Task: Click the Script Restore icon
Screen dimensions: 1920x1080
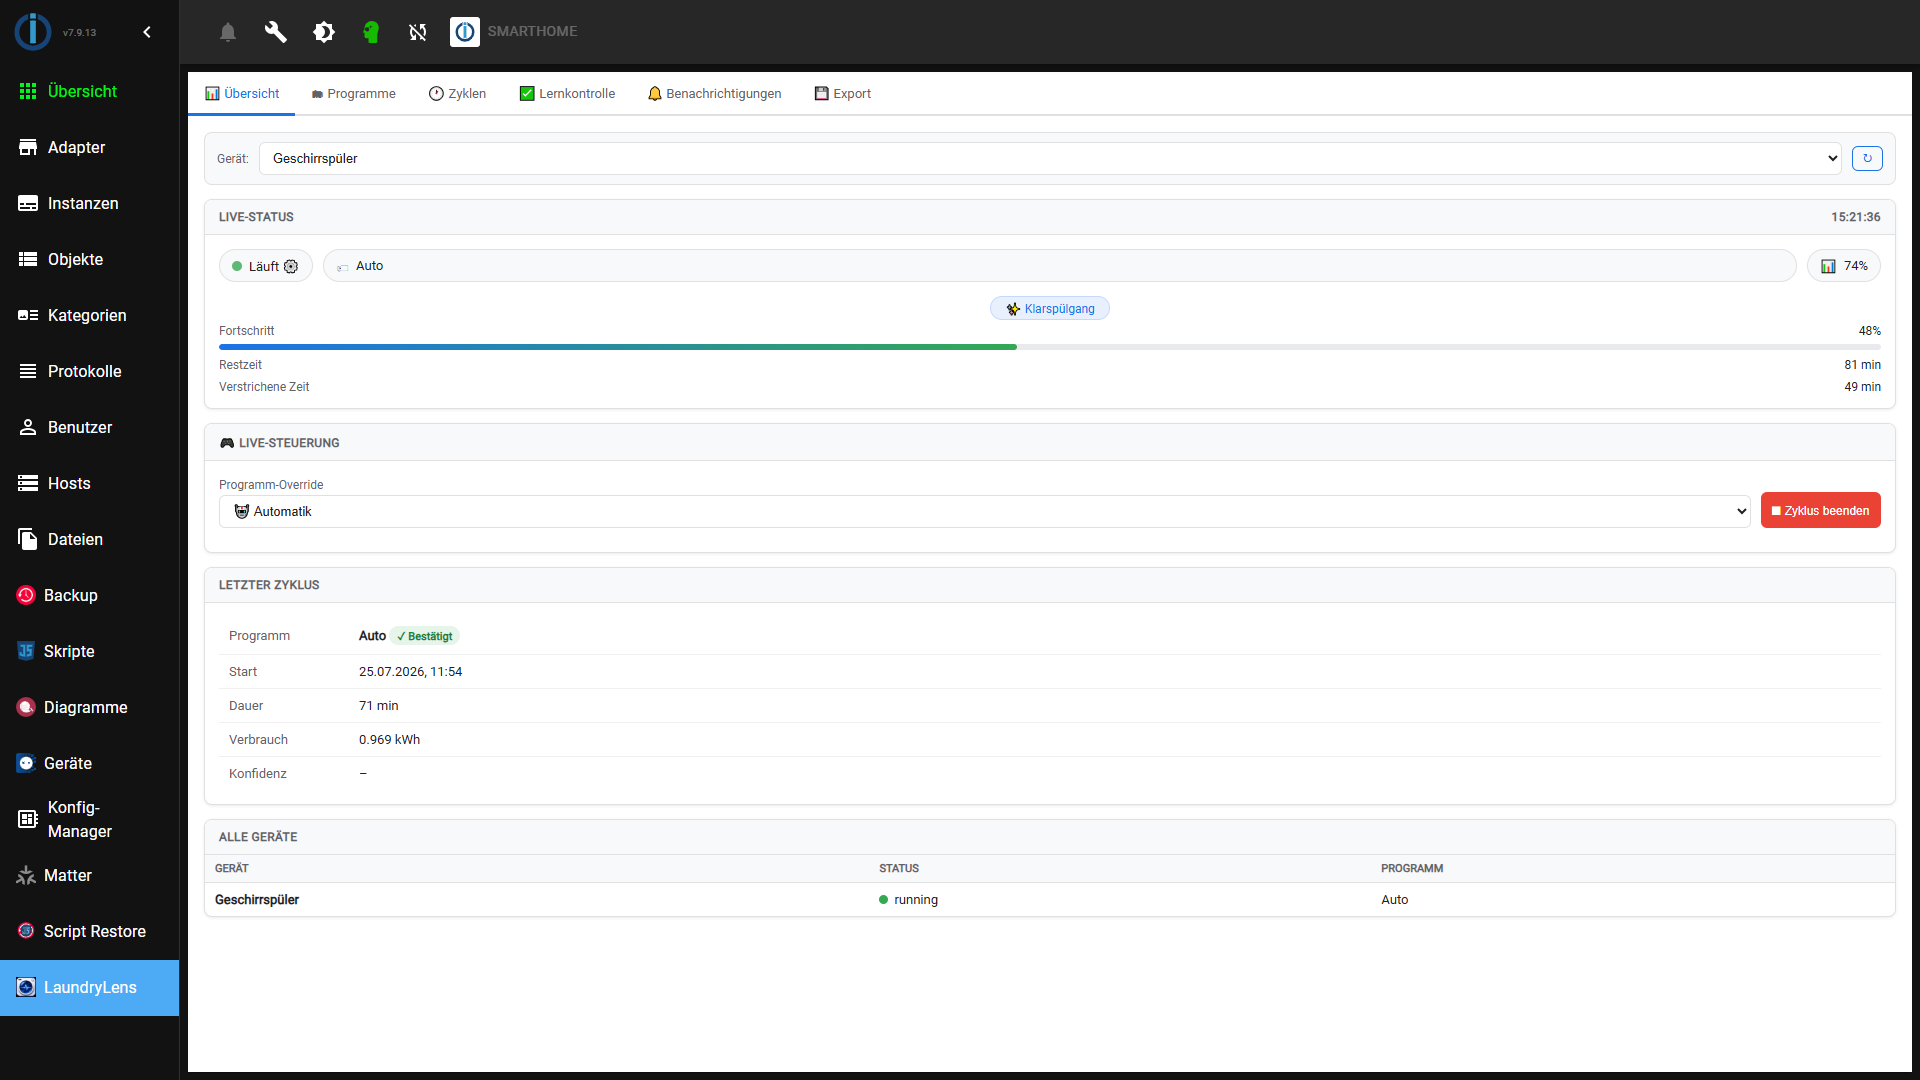Action: pos(26,931)
